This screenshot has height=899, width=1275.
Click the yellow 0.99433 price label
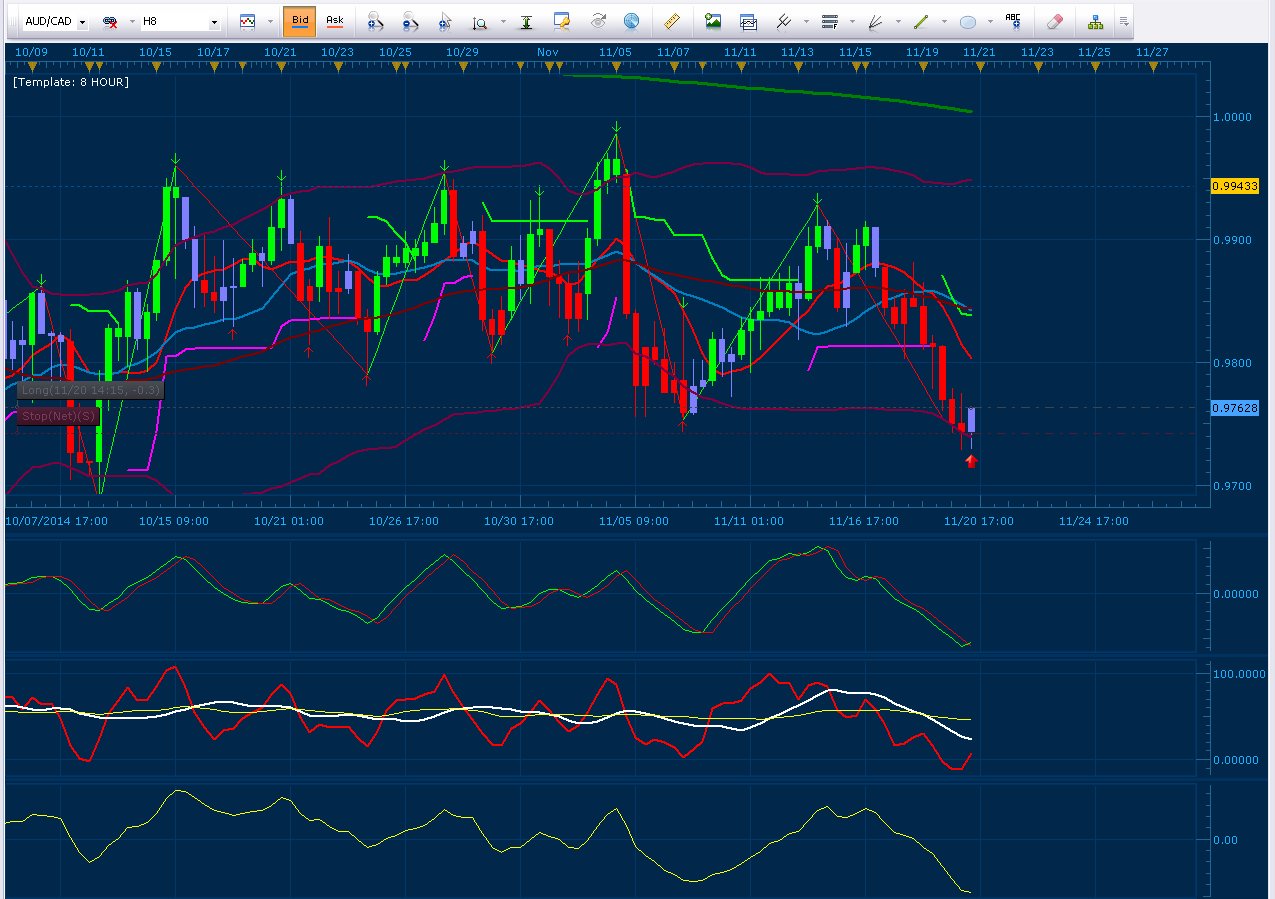[x=1235, y=186]
